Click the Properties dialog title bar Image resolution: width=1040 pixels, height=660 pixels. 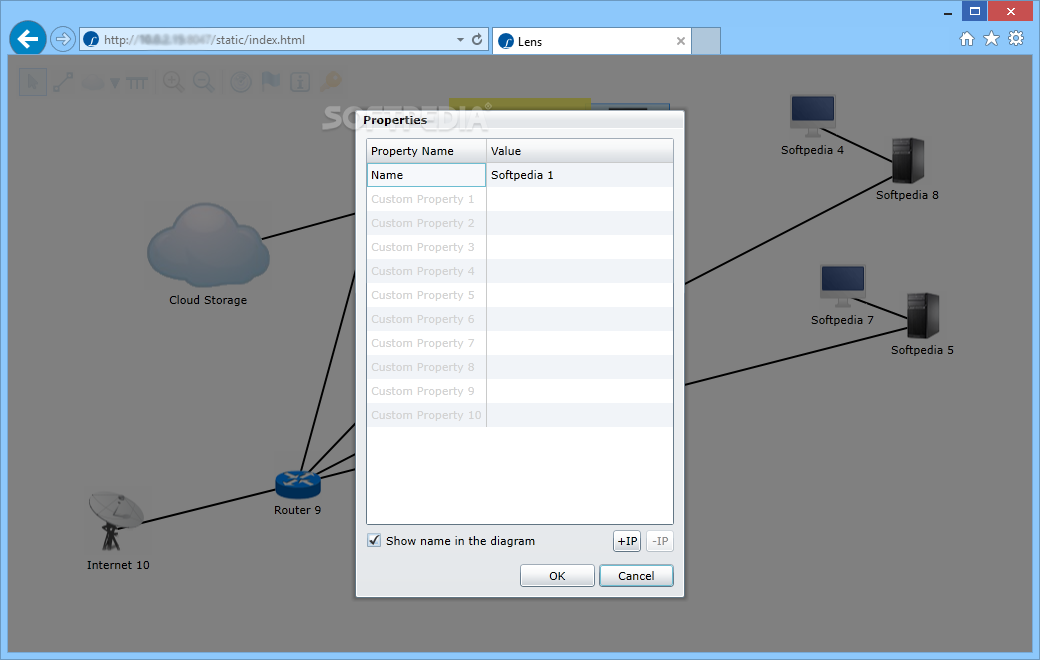(x=520, y=120)
